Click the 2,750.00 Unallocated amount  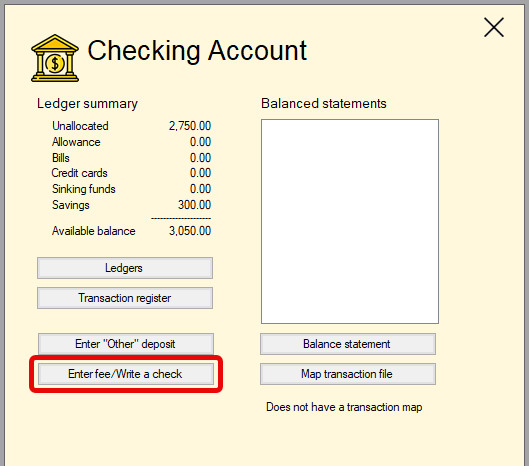pyautogui.click(x=190, y=126)
